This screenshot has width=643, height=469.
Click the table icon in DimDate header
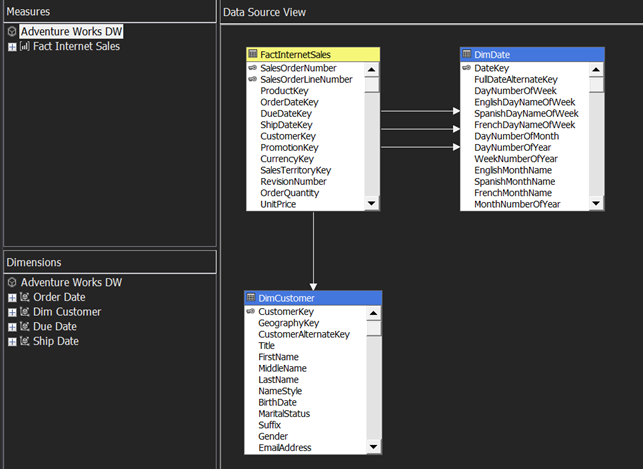[x=467, y=54]
